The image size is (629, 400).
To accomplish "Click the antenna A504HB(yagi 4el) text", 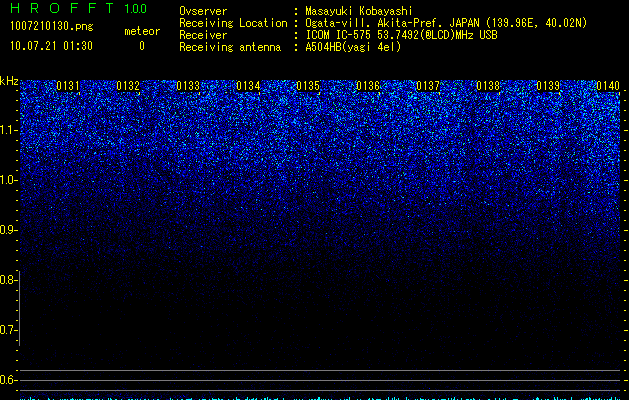I will pyautogui.click(x=353, y=47).
